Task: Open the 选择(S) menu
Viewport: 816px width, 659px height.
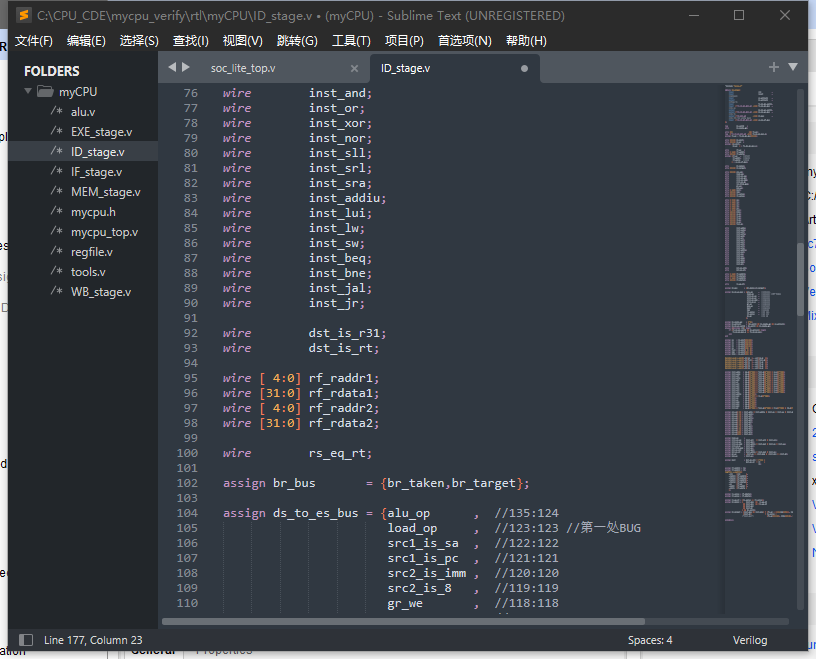Action: [139, 41]
